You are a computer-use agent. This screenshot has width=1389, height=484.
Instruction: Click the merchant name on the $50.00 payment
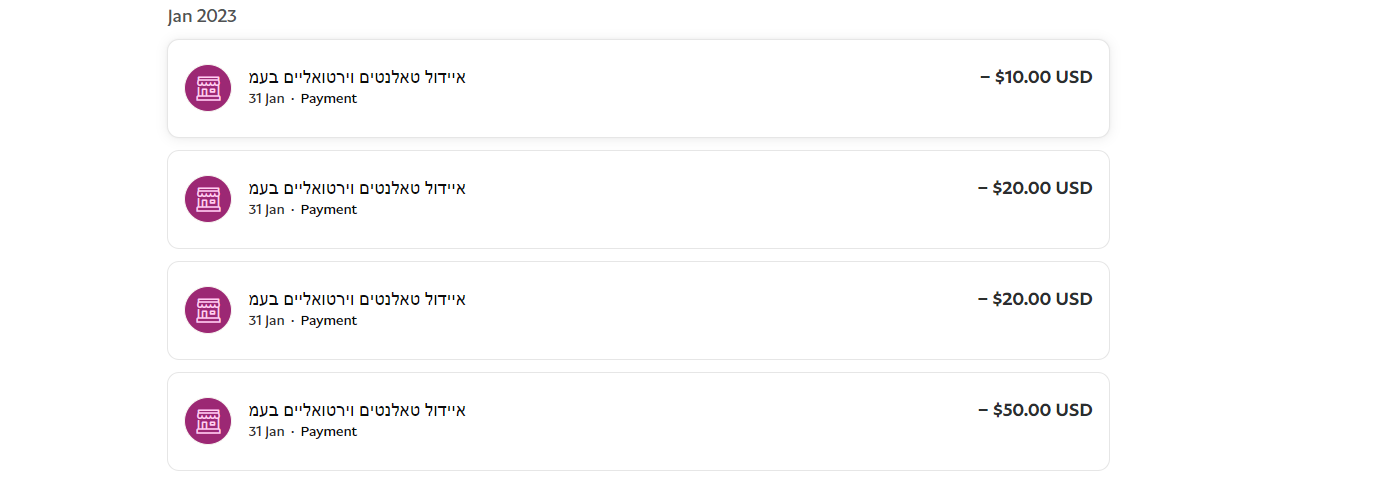(x=357, y=410)
